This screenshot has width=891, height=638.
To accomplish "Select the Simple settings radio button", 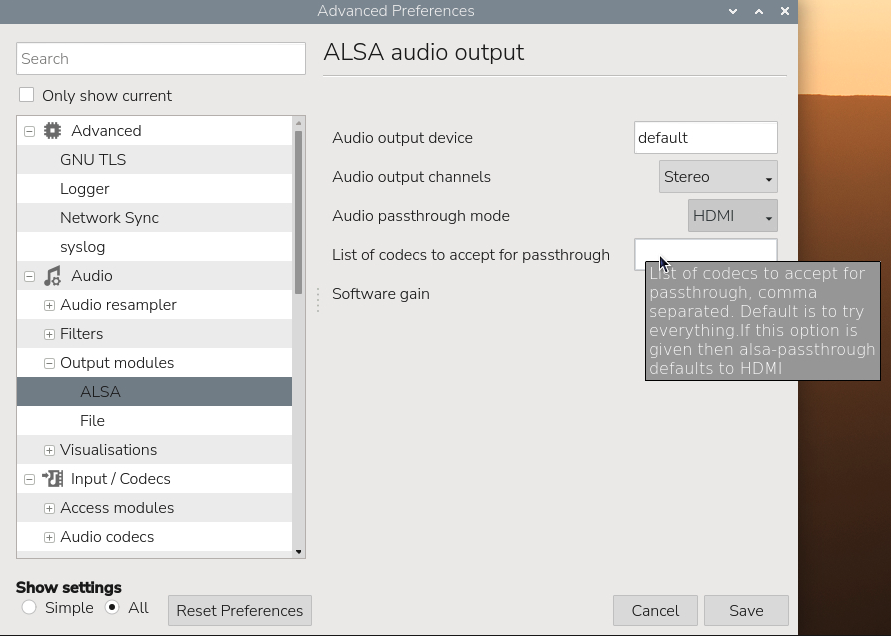I will tap(29, 607).
